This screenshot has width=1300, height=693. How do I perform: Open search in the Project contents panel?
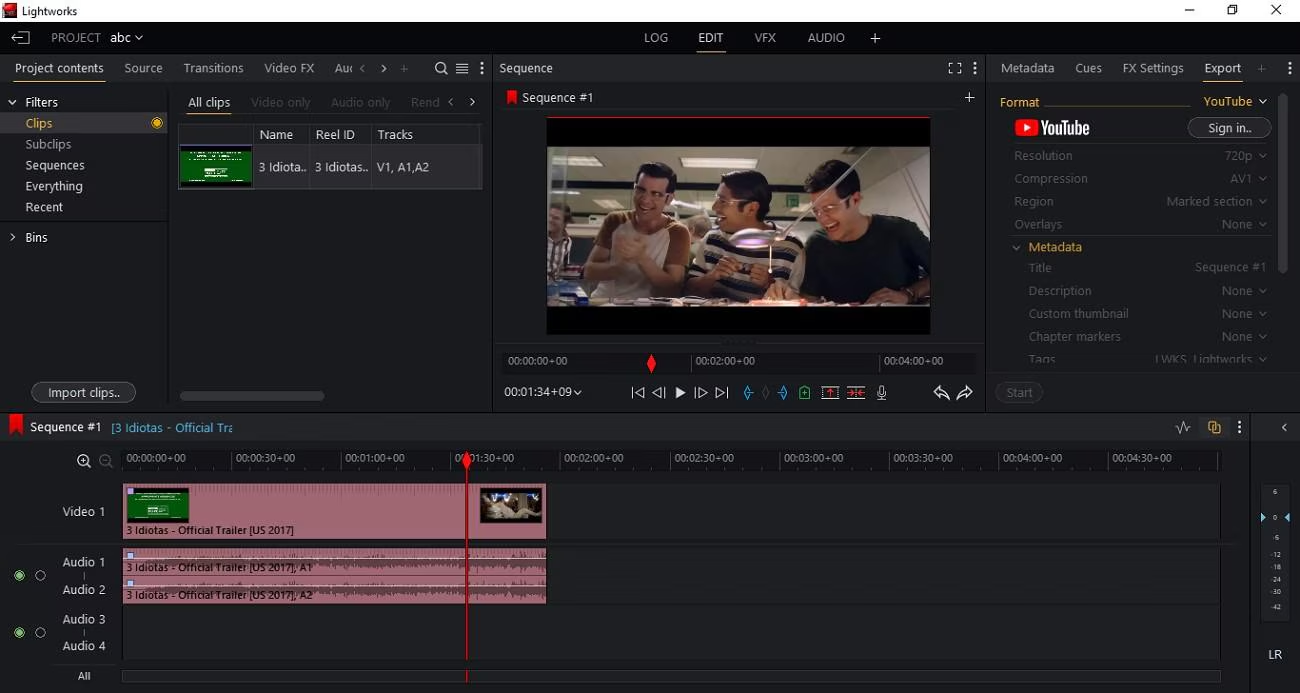[x=441, y=68]
